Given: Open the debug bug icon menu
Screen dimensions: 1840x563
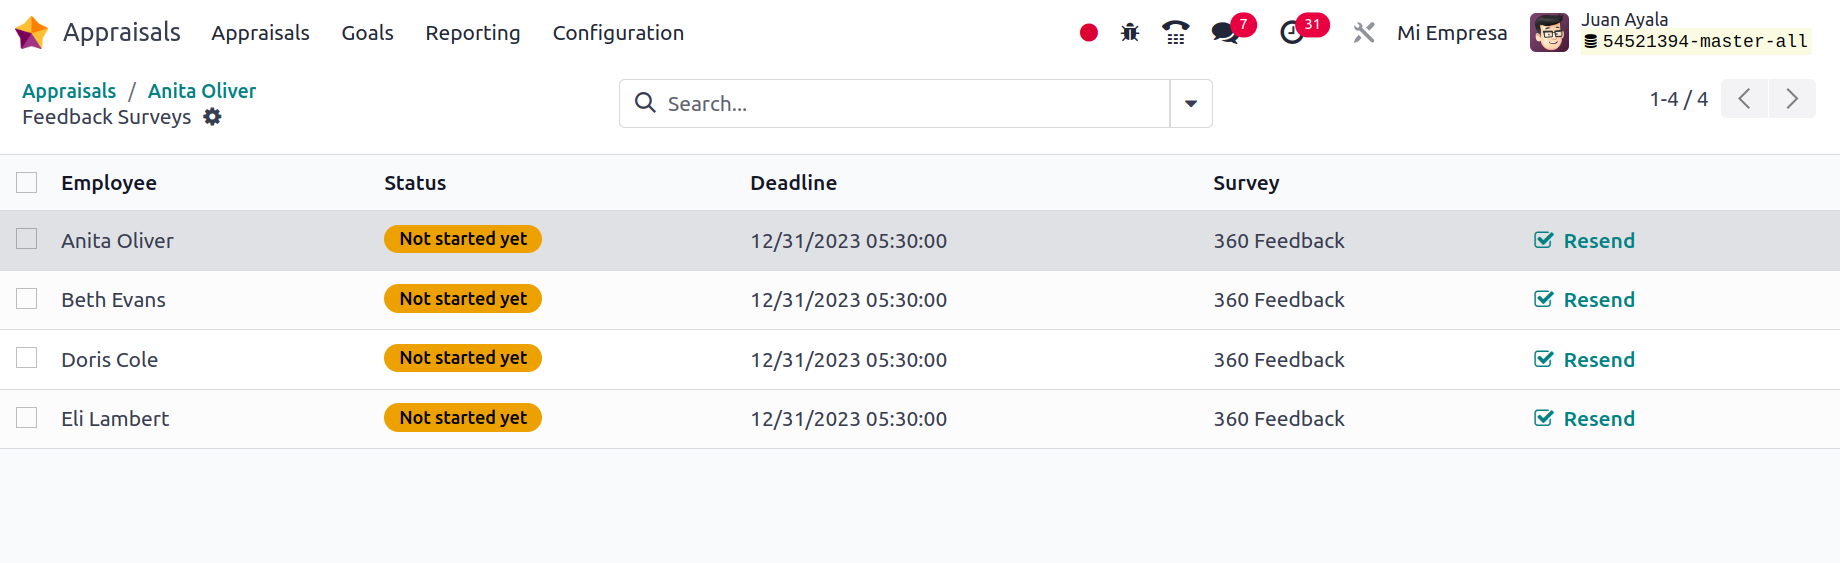Looking at the screenshot, I should pos(1130,33).
